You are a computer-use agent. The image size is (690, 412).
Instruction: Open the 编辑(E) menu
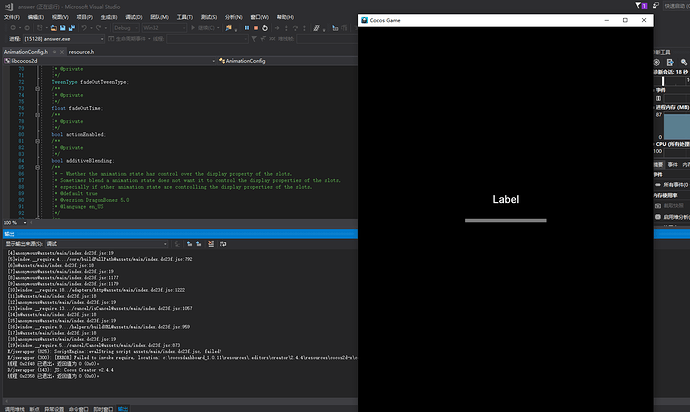click(36, 17)
